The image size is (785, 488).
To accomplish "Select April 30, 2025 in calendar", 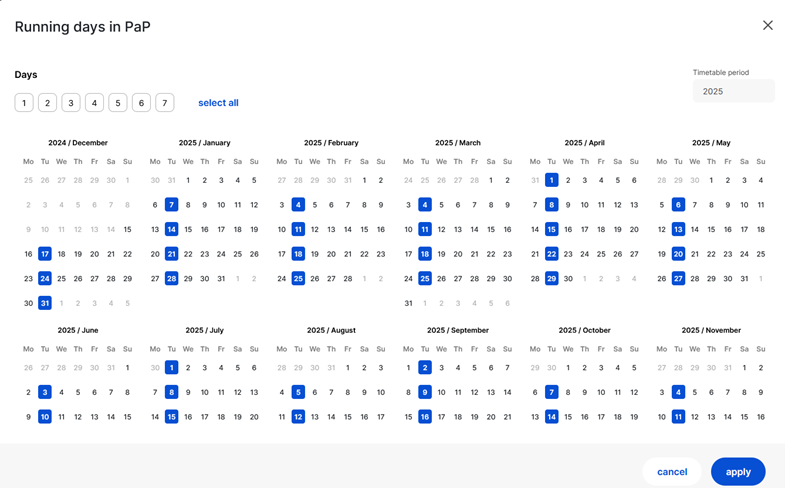I will [x=568, y=278].
